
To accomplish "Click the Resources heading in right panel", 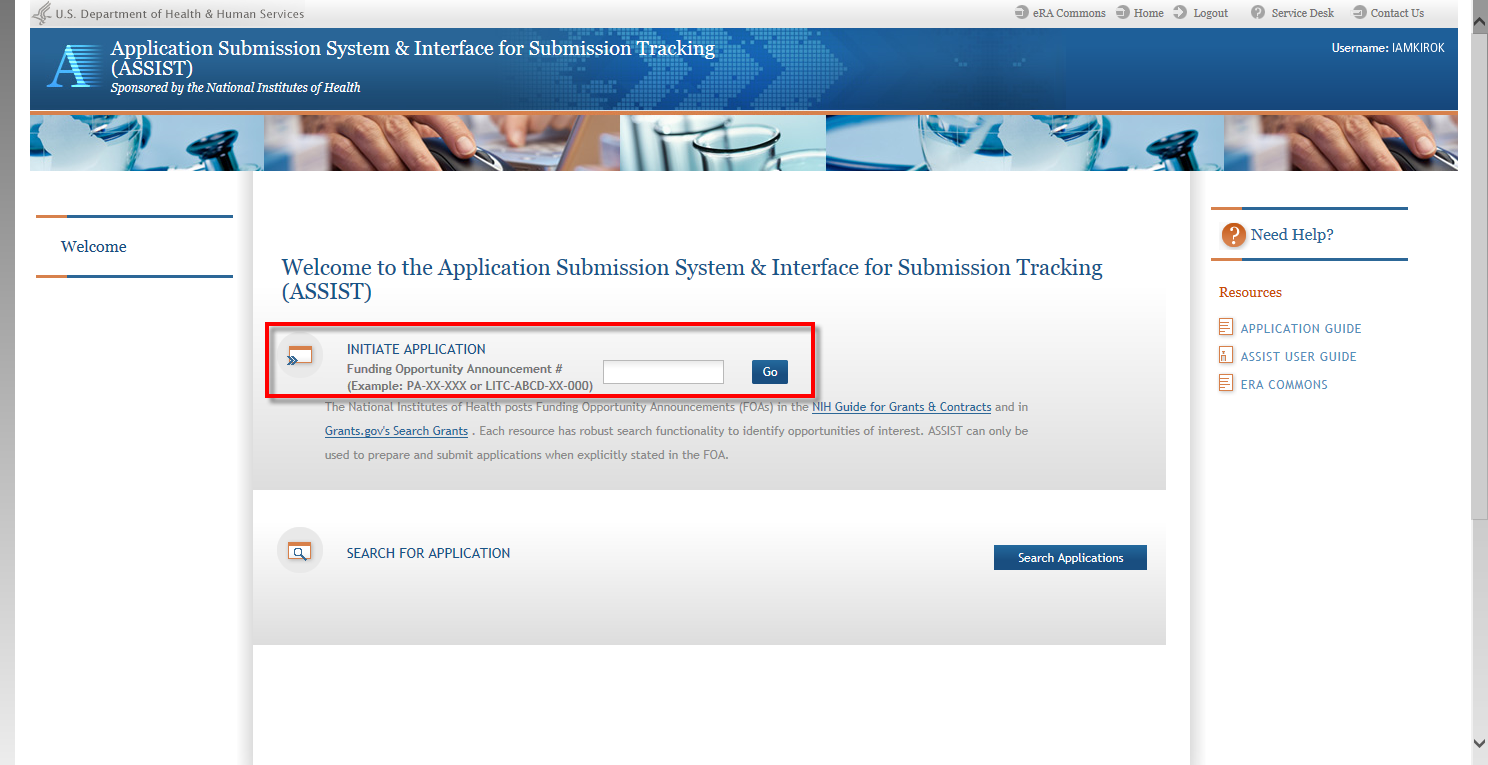I will (x=1250, y=293).
